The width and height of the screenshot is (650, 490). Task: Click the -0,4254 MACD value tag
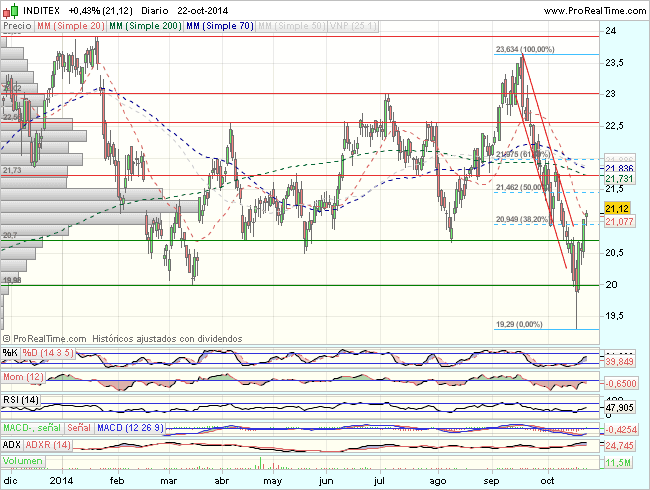[621, 429]
